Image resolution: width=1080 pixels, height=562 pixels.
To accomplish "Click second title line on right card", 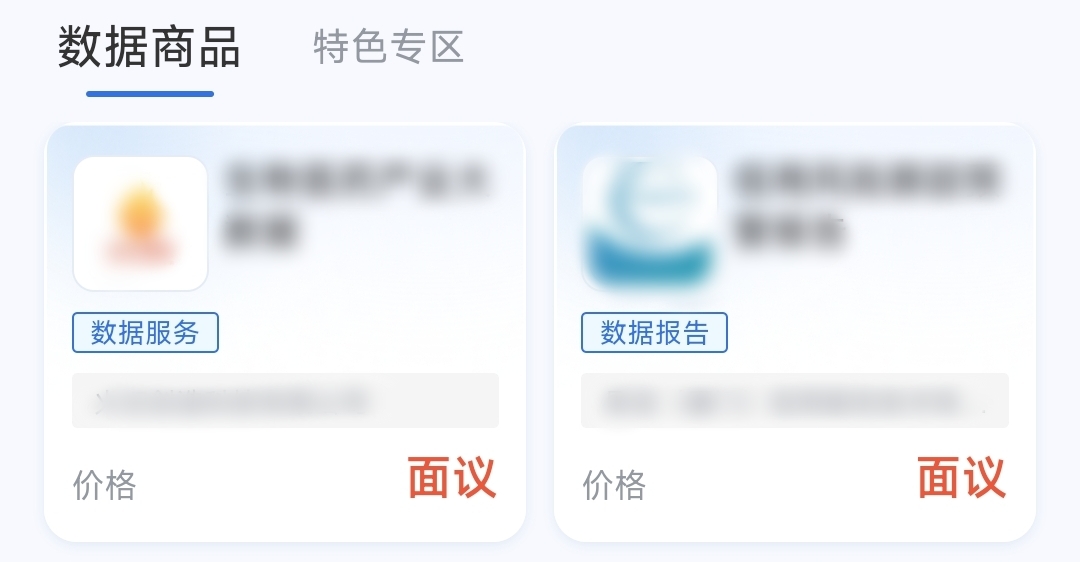I will 789,230.
